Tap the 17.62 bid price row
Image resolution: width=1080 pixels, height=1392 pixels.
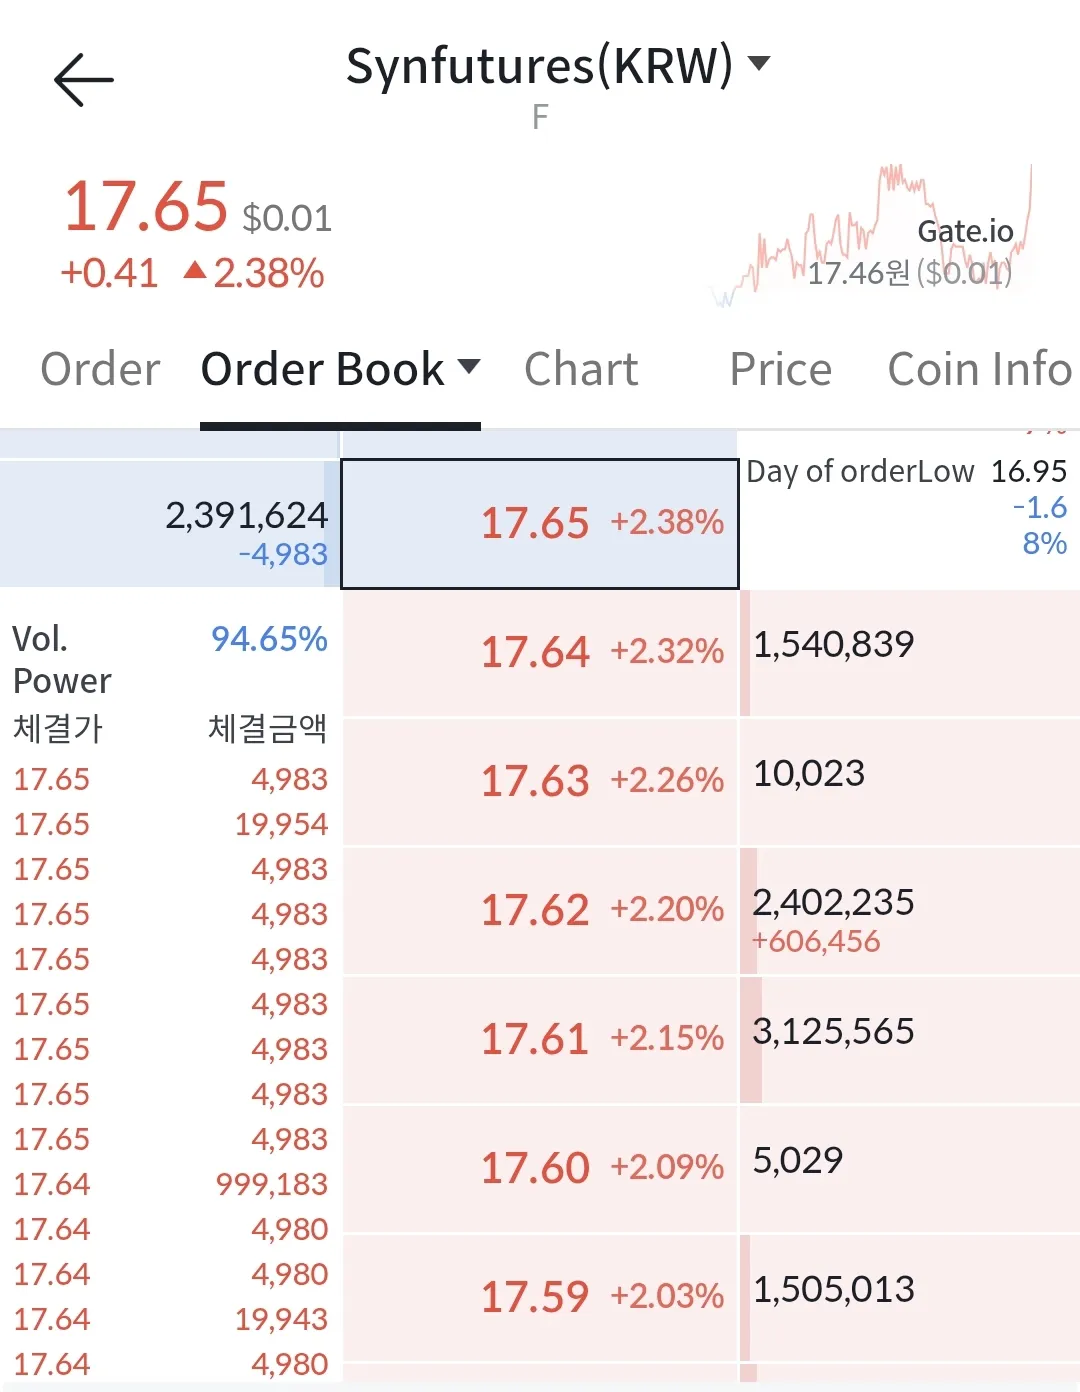tap(540, 910)
